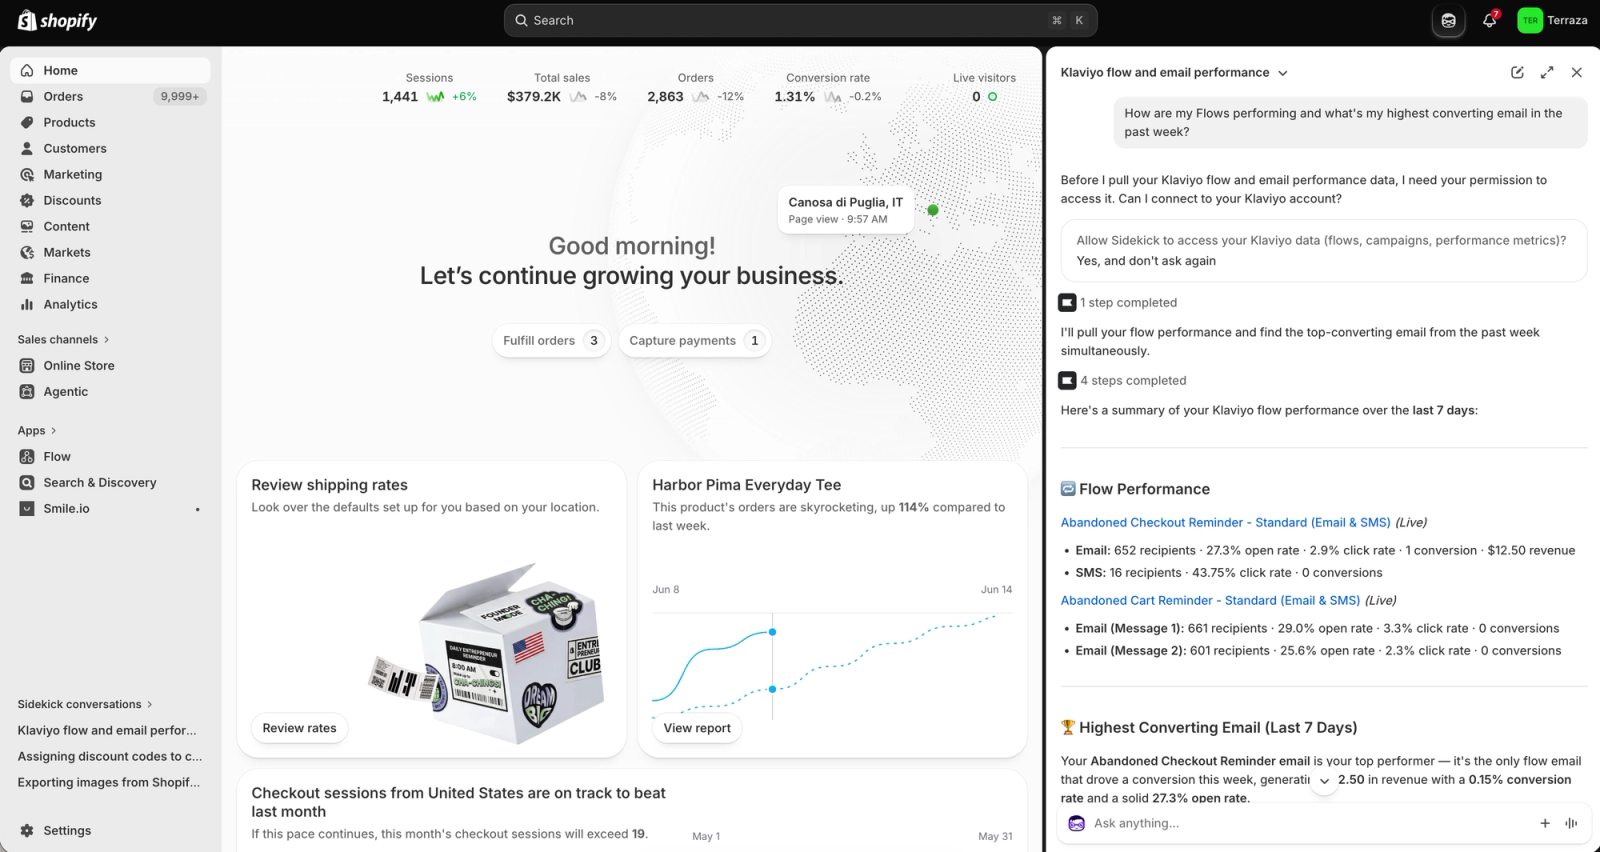Click the Fulfill orders button
This screenshot has width=1600, height=852.
point(551,340)
